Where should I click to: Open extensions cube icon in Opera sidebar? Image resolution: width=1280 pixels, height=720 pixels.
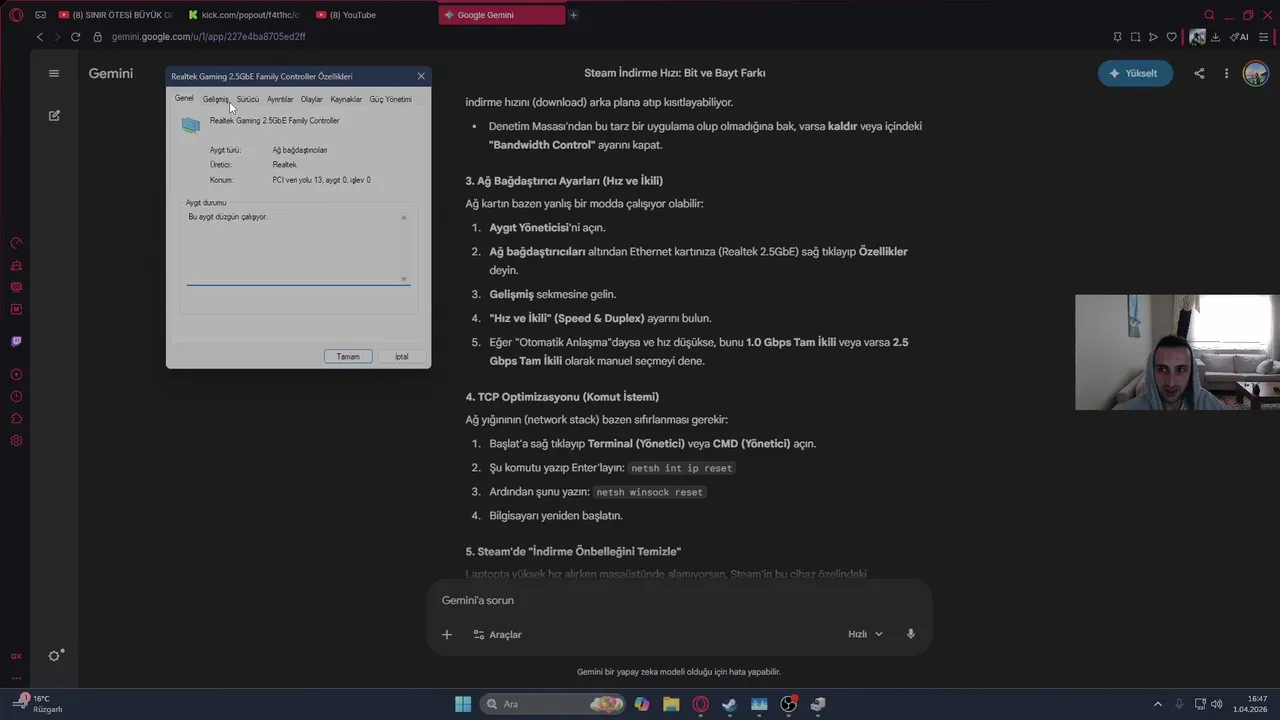16,418
